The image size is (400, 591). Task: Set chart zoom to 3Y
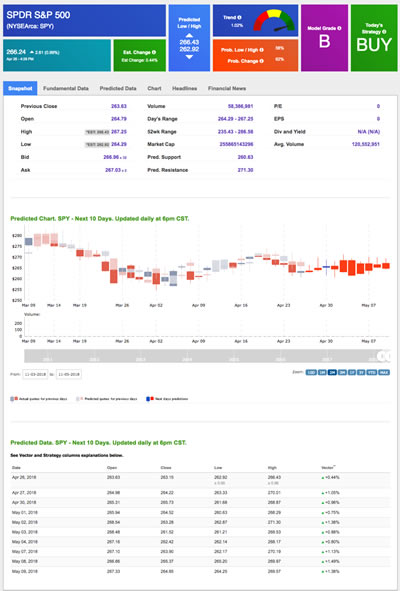pos(361,372)
